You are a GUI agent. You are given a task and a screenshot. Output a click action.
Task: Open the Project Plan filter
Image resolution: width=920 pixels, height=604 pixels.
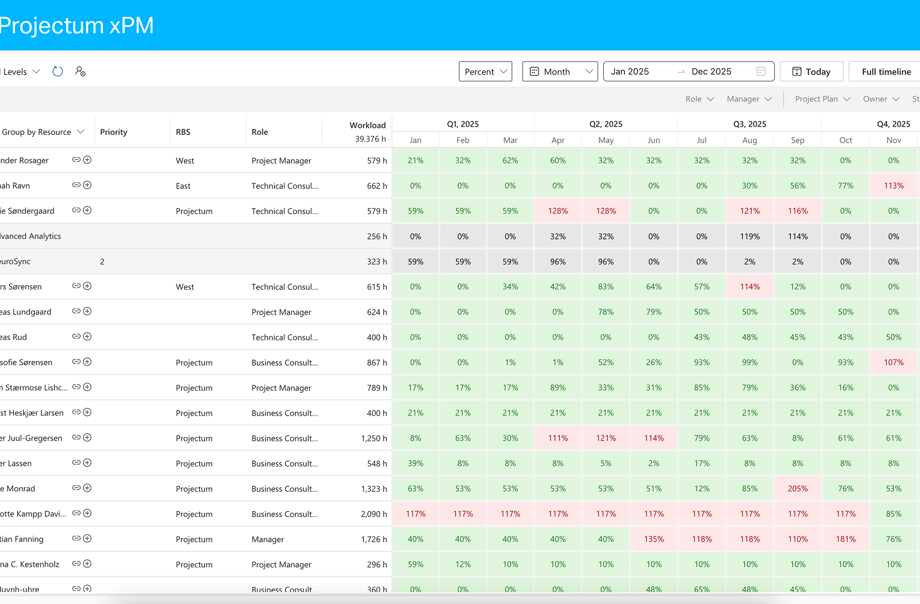[x=822, y=99]
